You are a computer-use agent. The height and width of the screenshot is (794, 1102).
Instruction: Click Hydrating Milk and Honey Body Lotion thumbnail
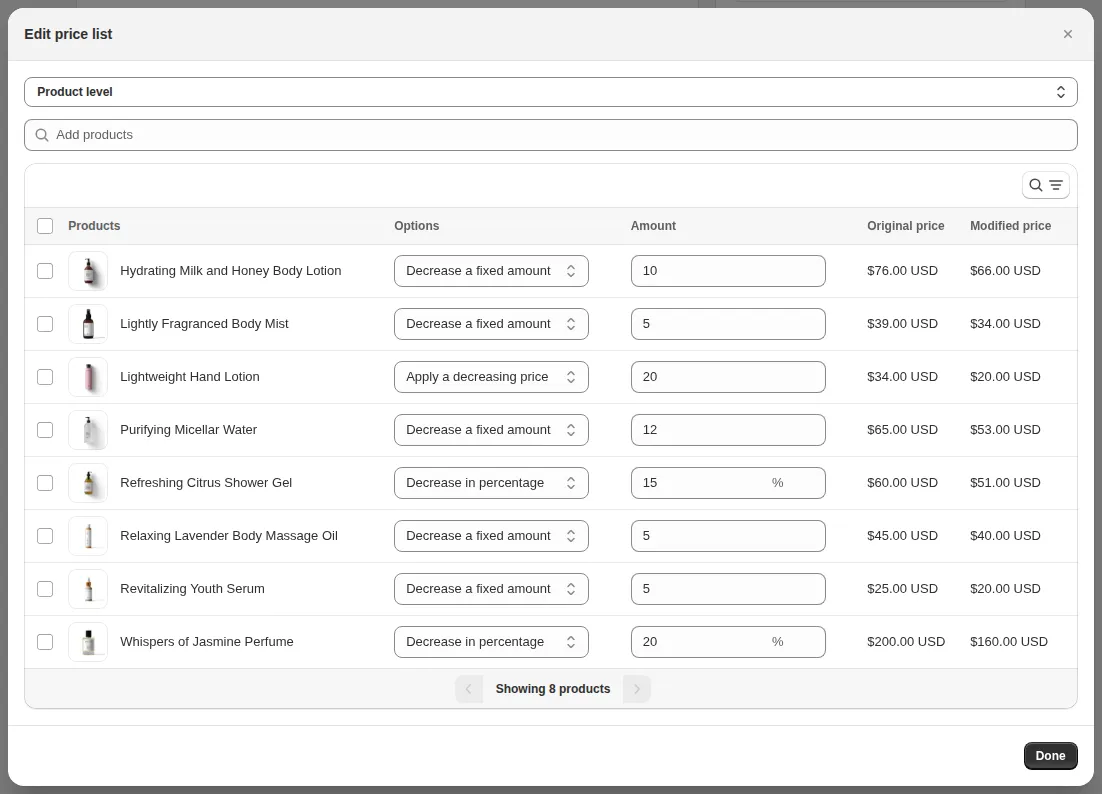click(88, 271)
